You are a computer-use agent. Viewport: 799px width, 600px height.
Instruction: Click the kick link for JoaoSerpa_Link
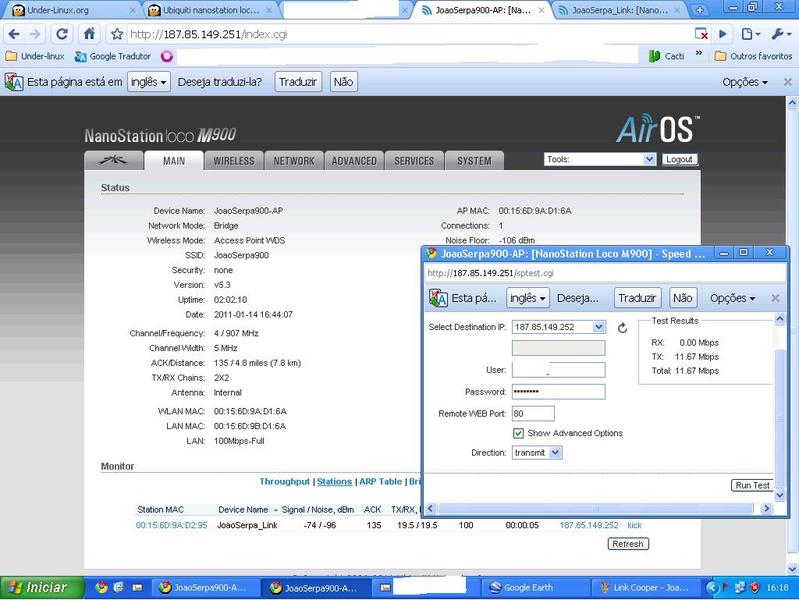tap(634, 525)
